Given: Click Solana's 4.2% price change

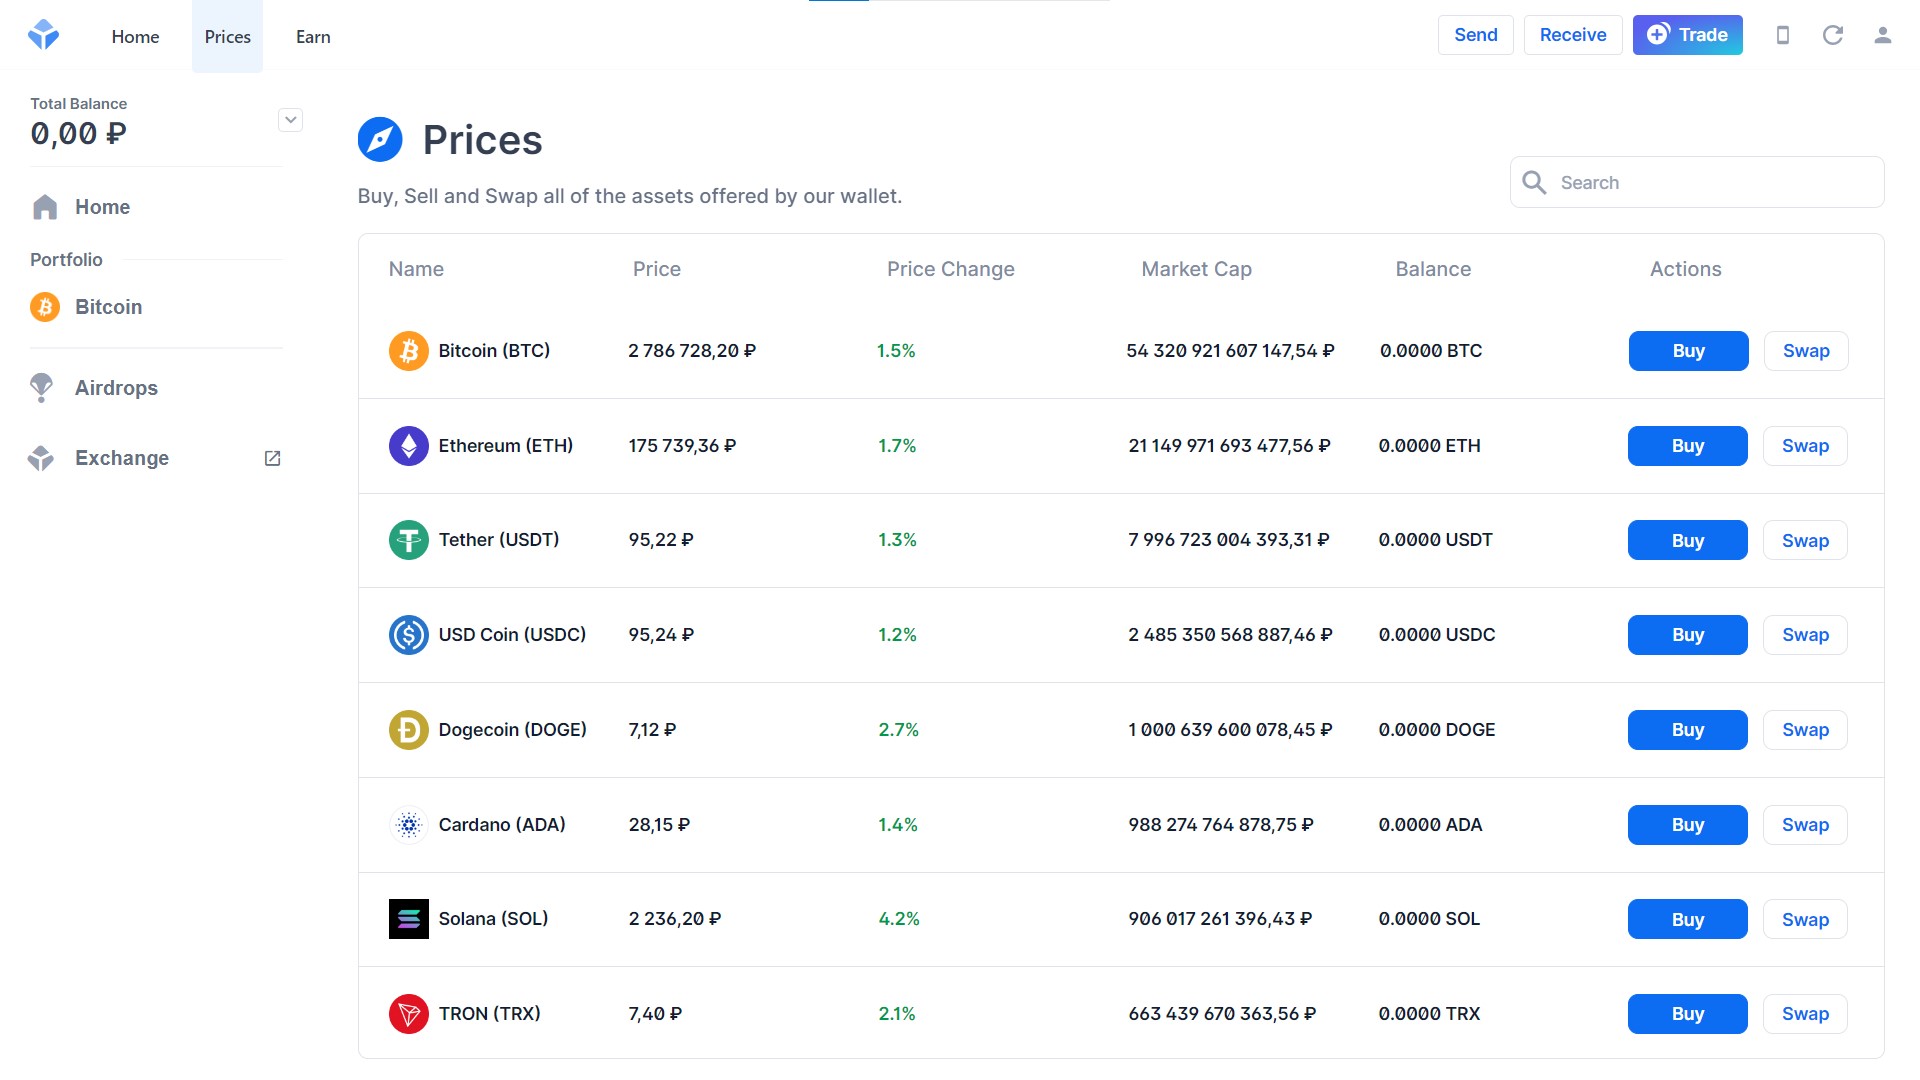Looking at the screenshot, I should pyautogui.click(x=899, y=919).
